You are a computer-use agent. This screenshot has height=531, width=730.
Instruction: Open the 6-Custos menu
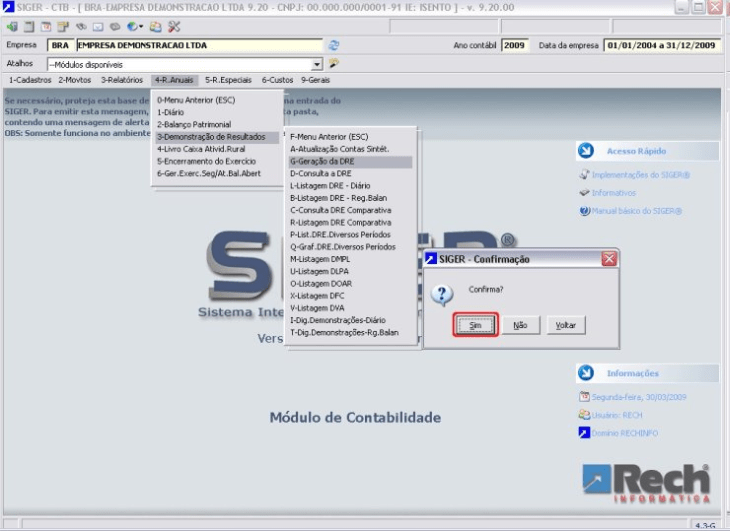[x=277, y=80]
